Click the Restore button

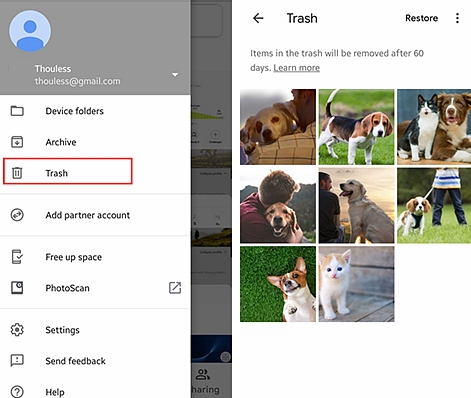pyautogui.click(x=421, y=18)
